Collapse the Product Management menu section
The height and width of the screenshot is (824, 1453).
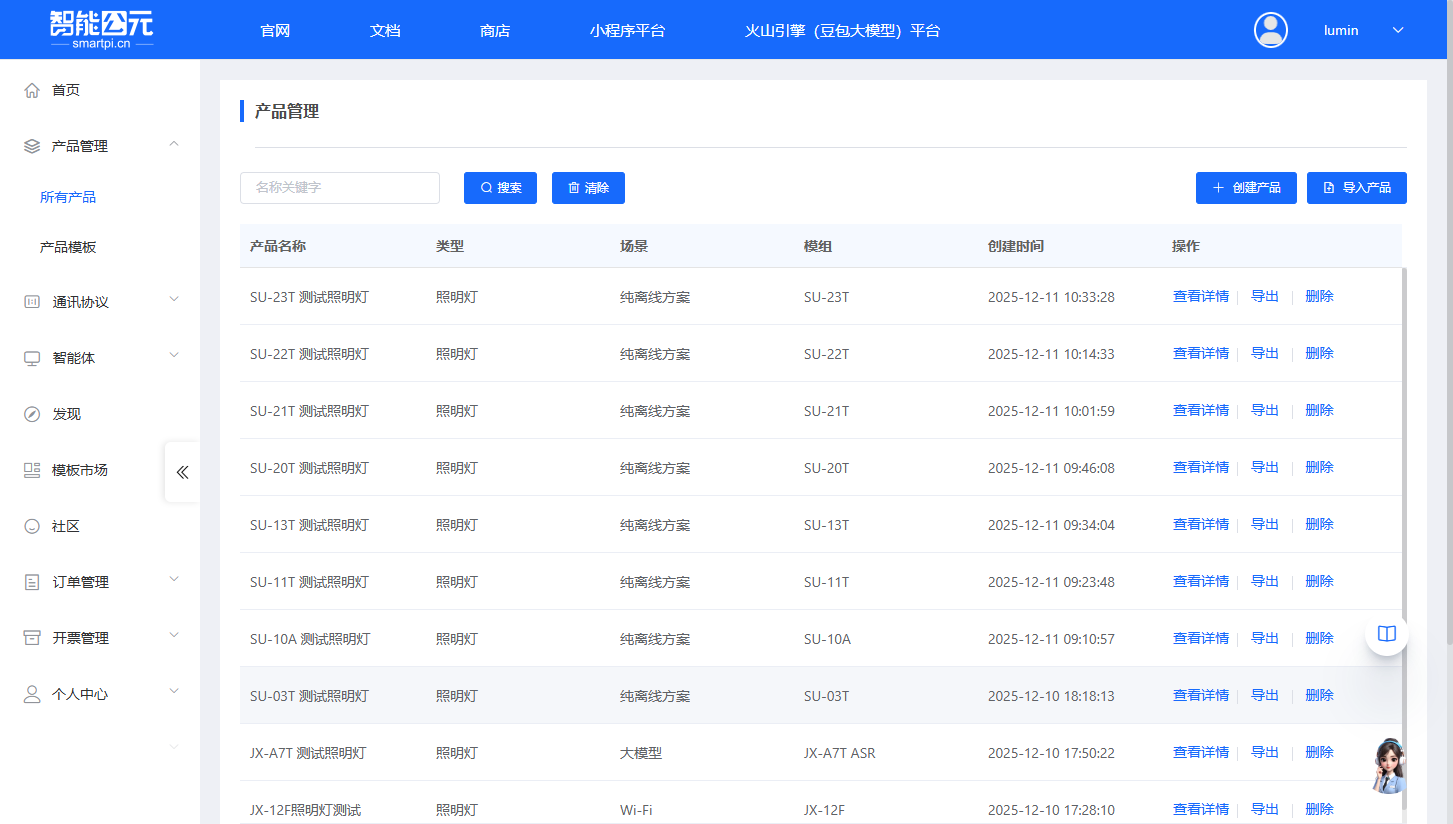click(174, 145)
